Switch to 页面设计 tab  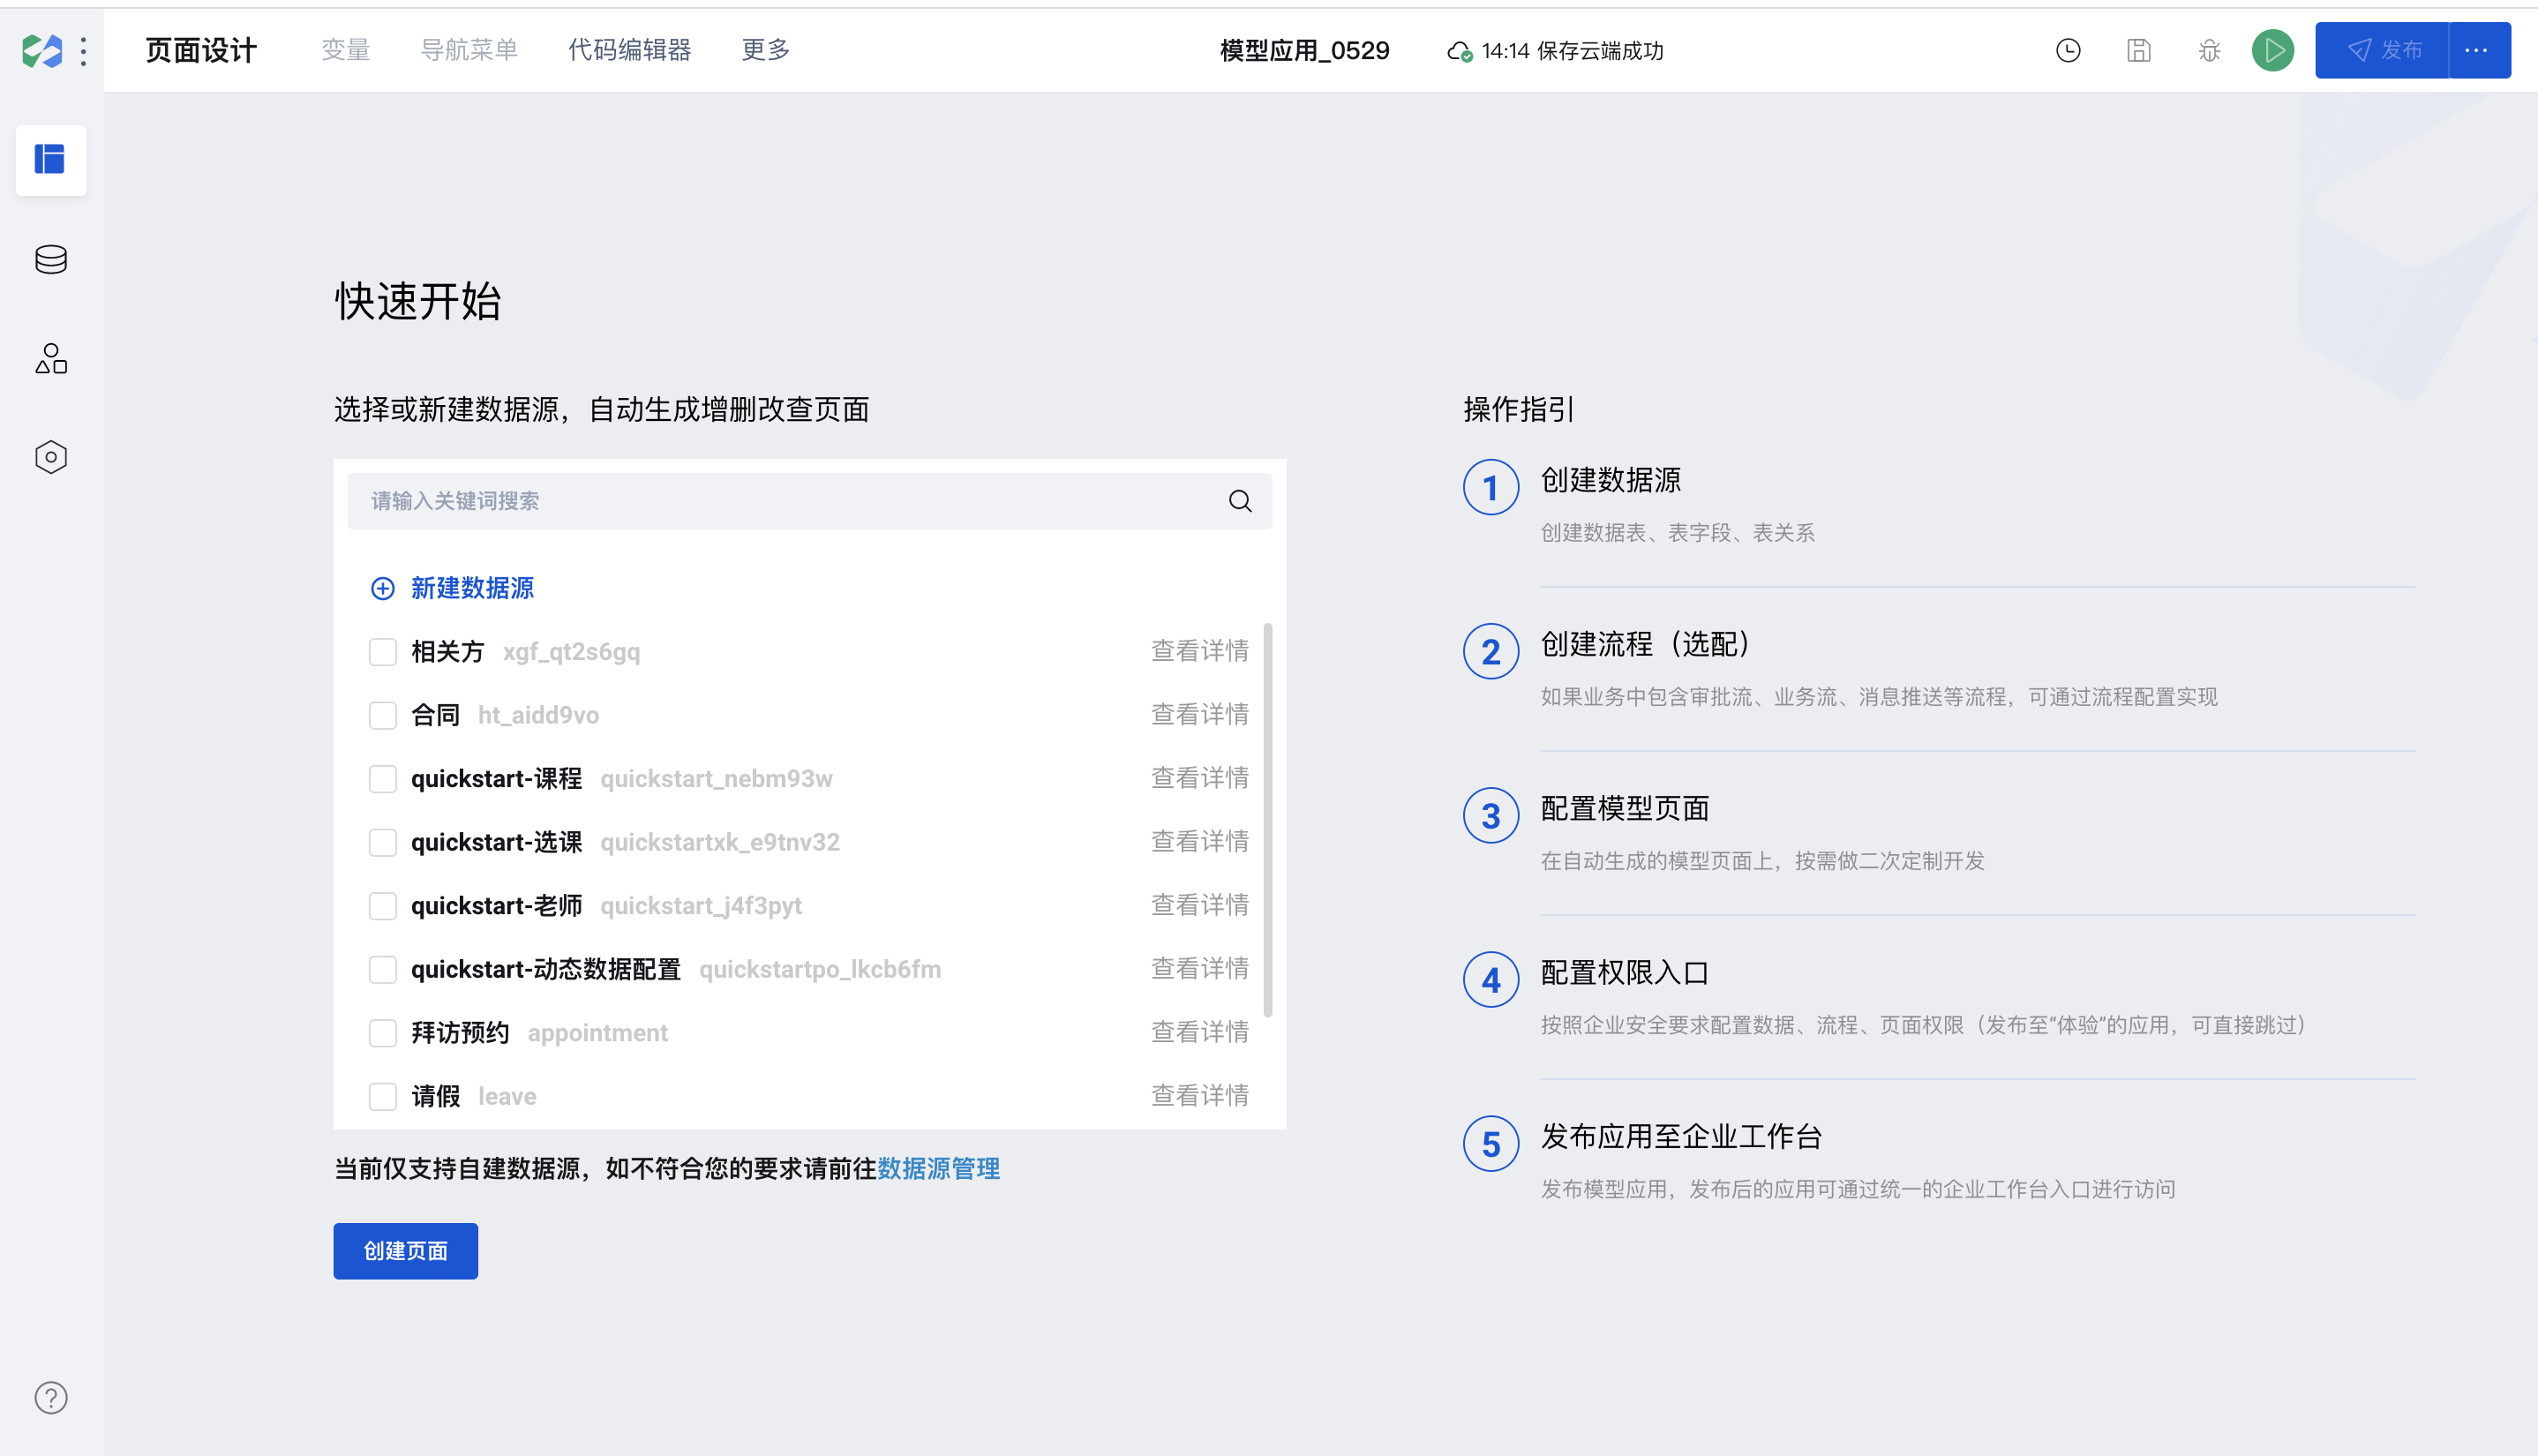click(201, 50)
